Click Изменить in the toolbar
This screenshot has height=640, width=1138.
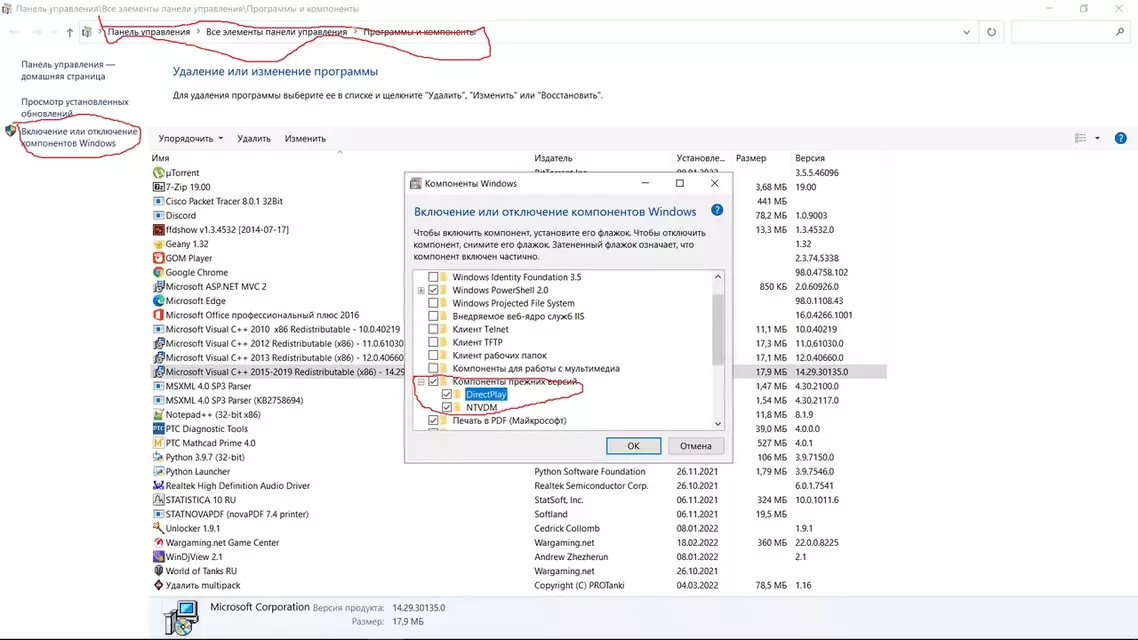pyautogui.click(x=305, y=139)
